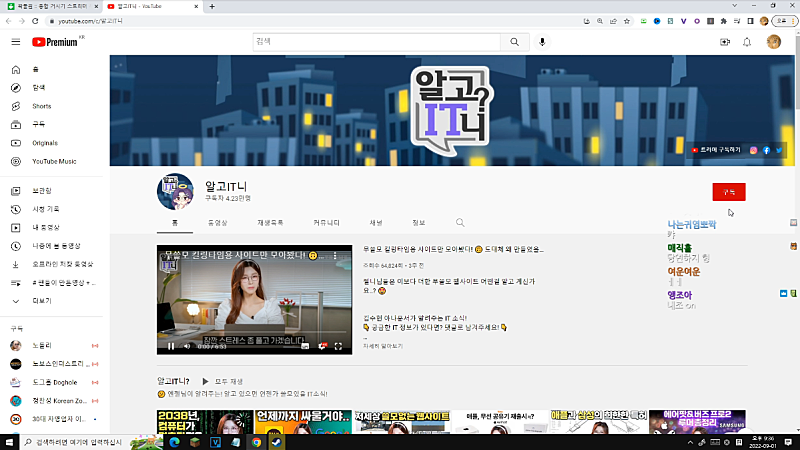800x450 pixels.
Task: Switch to the 동영상 tab
Action: (218, 223)
